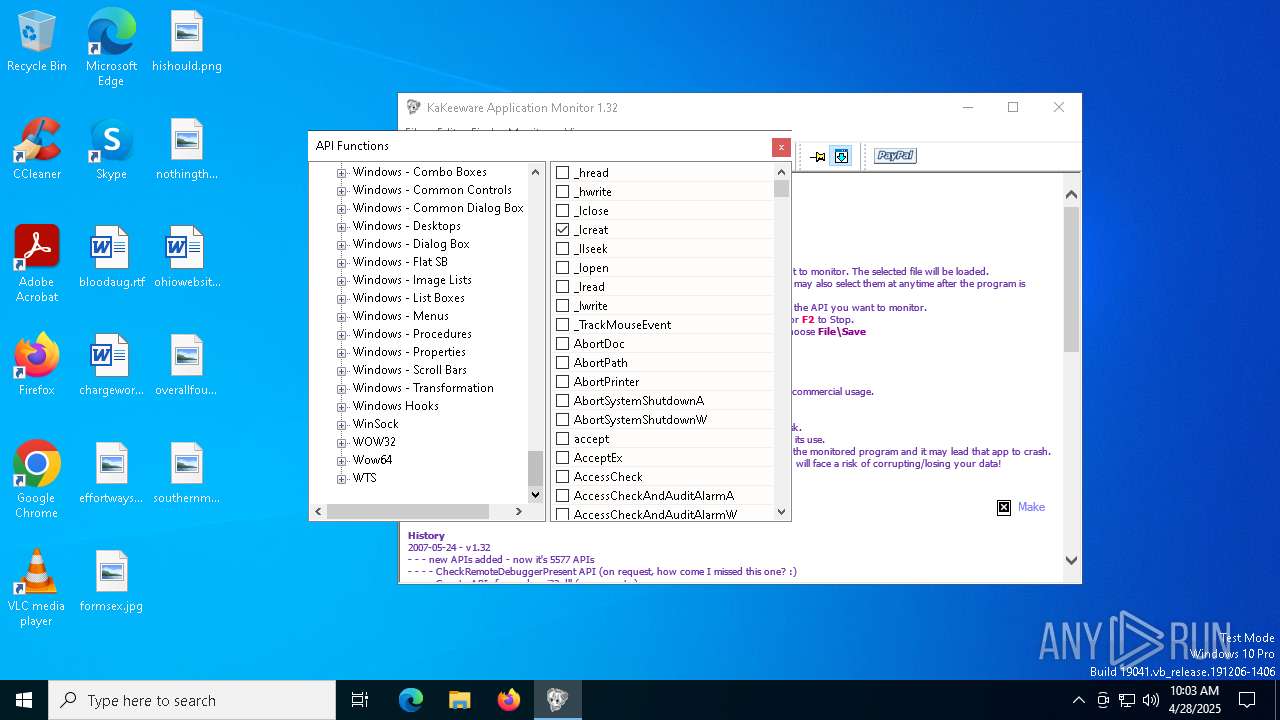Open File Explorer from the taskbar
Viewport: 1280px width, 720px height.
click(460, 700)
